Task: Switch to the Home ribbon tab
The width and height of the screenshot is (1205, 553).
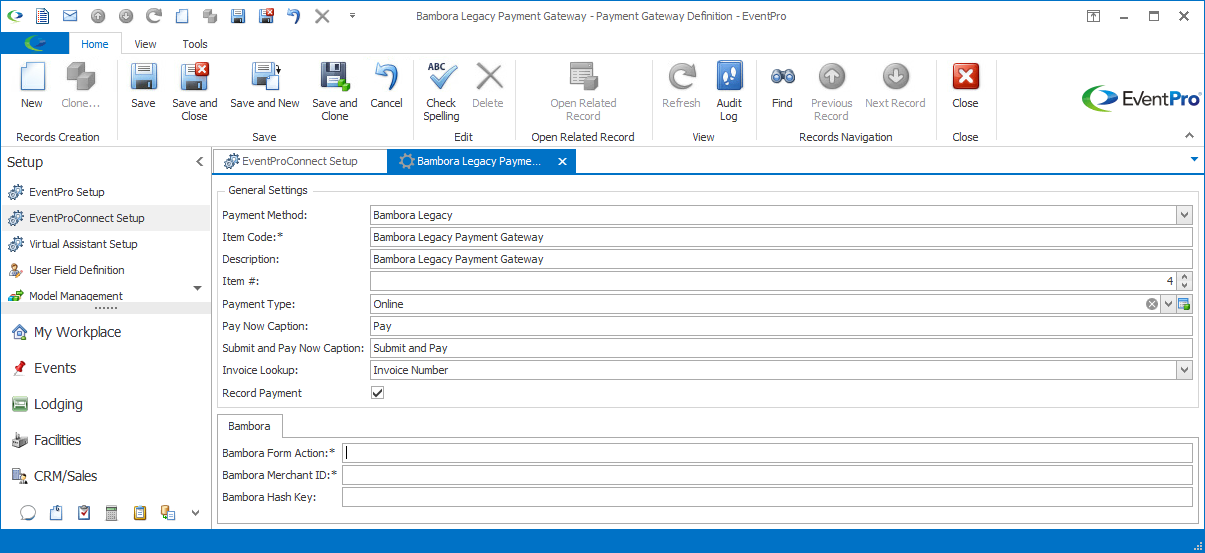Action: [95, 44]
